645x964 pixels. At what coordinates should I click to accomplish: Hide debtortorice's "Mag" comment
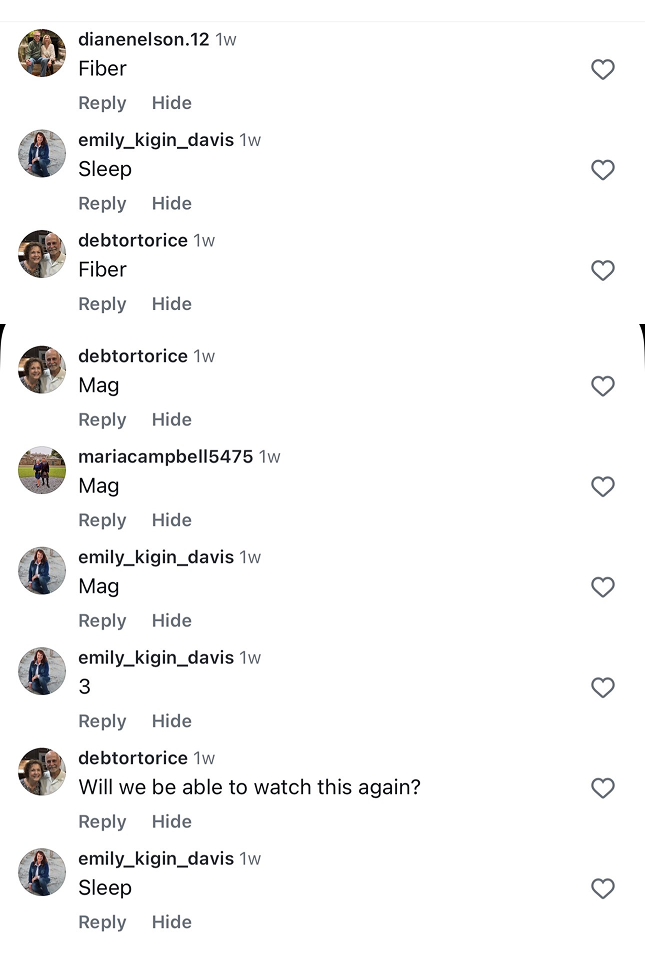point(171,420)
